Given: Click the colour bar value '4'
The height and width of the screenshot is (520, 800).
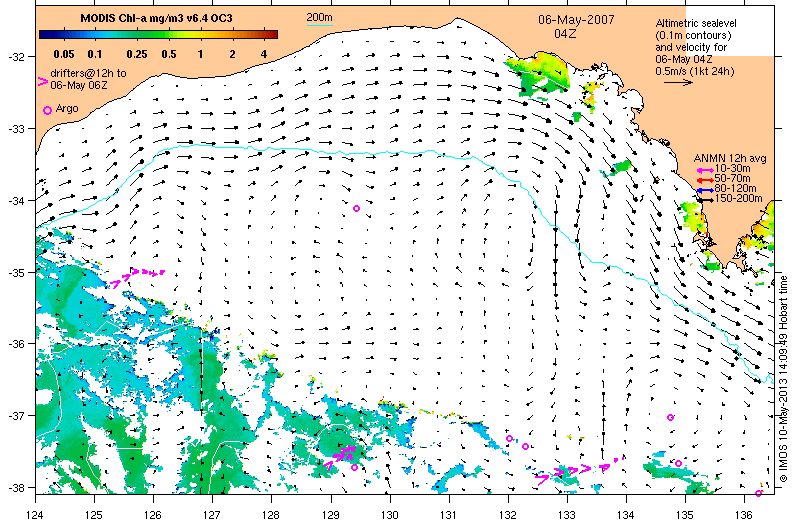Looking at the screenshot, I should click(264, 54).
